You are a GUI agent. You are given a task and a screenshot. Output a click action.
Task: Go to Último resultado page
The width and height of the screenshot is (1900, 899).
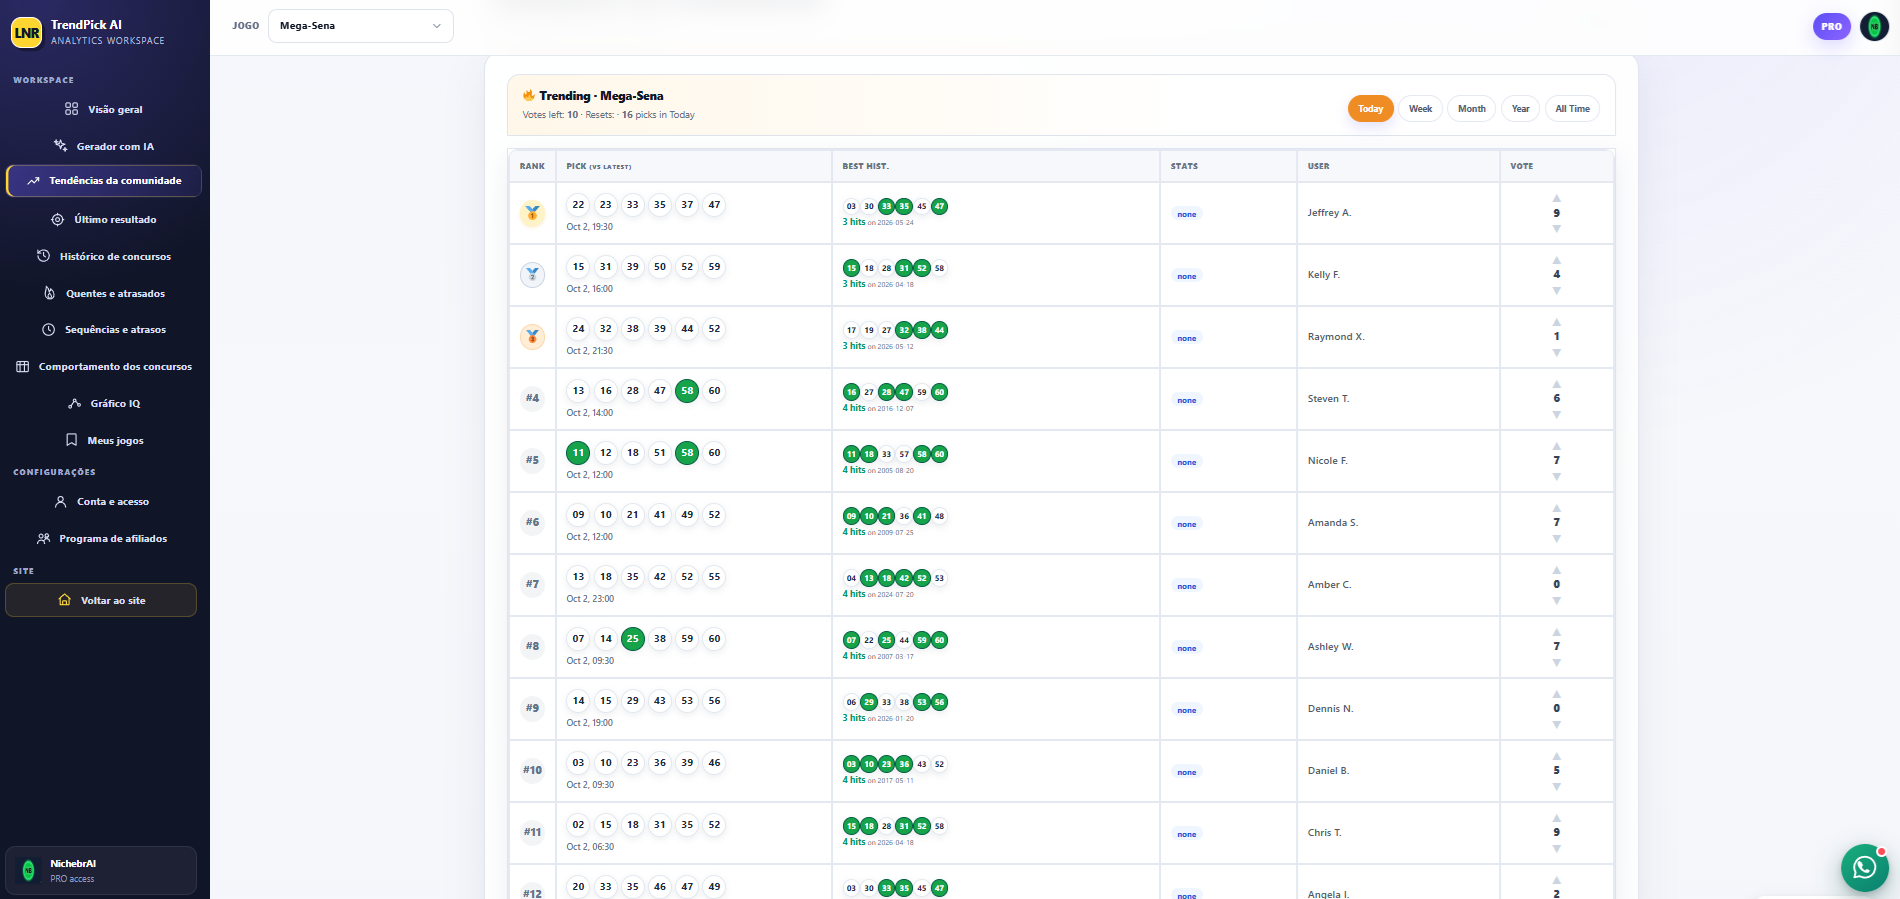[104, 219]
